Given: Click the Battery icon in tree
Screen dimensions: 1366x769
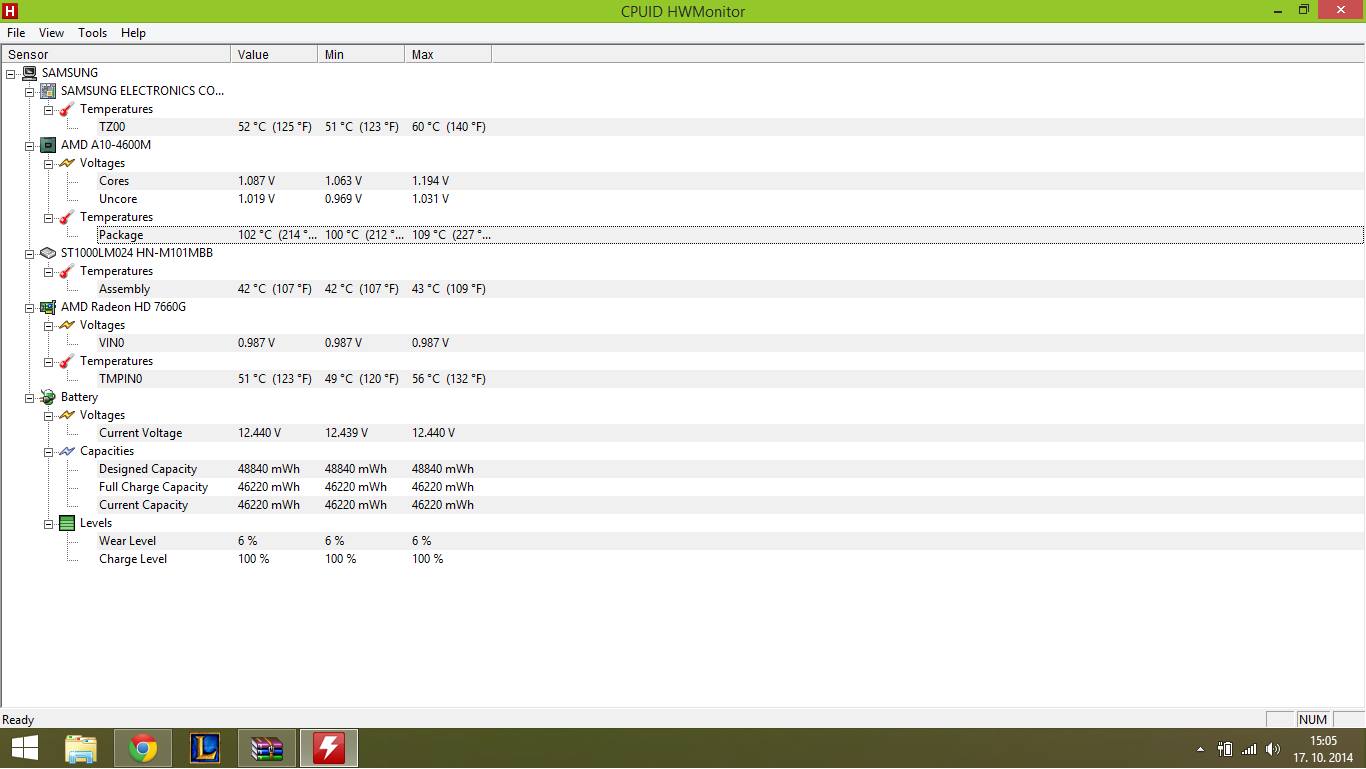Looking at the screenshot, I should [x=48, y=397].
